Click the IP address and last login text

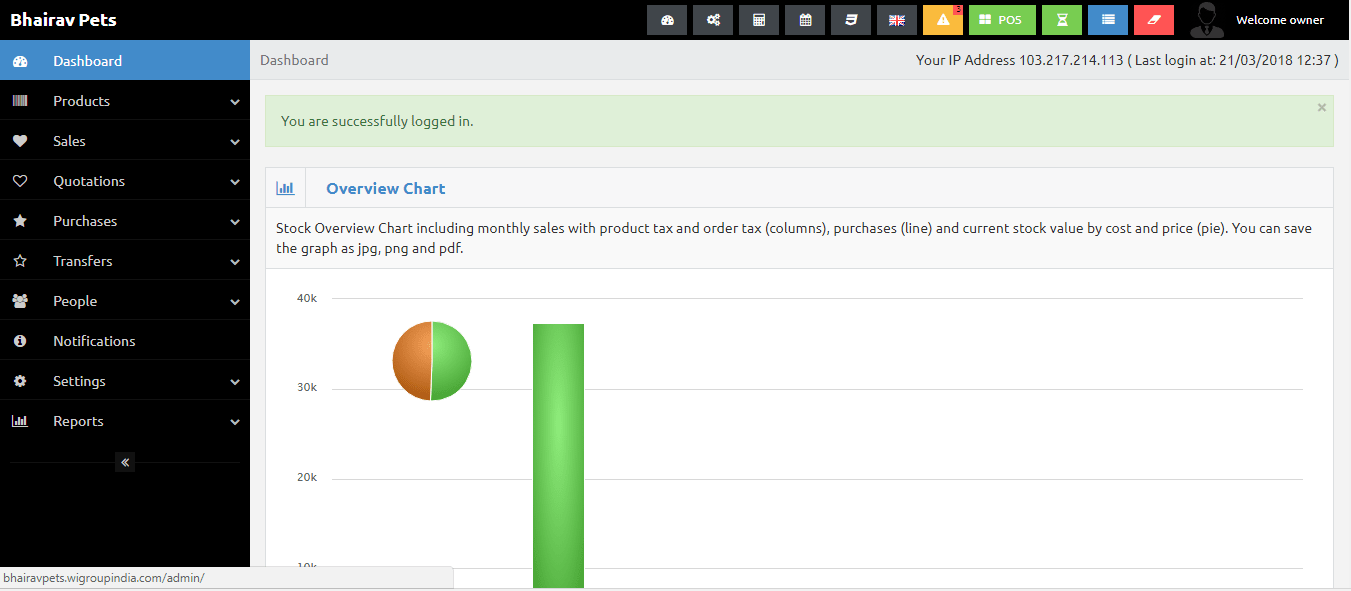[x=1127, y=60]
